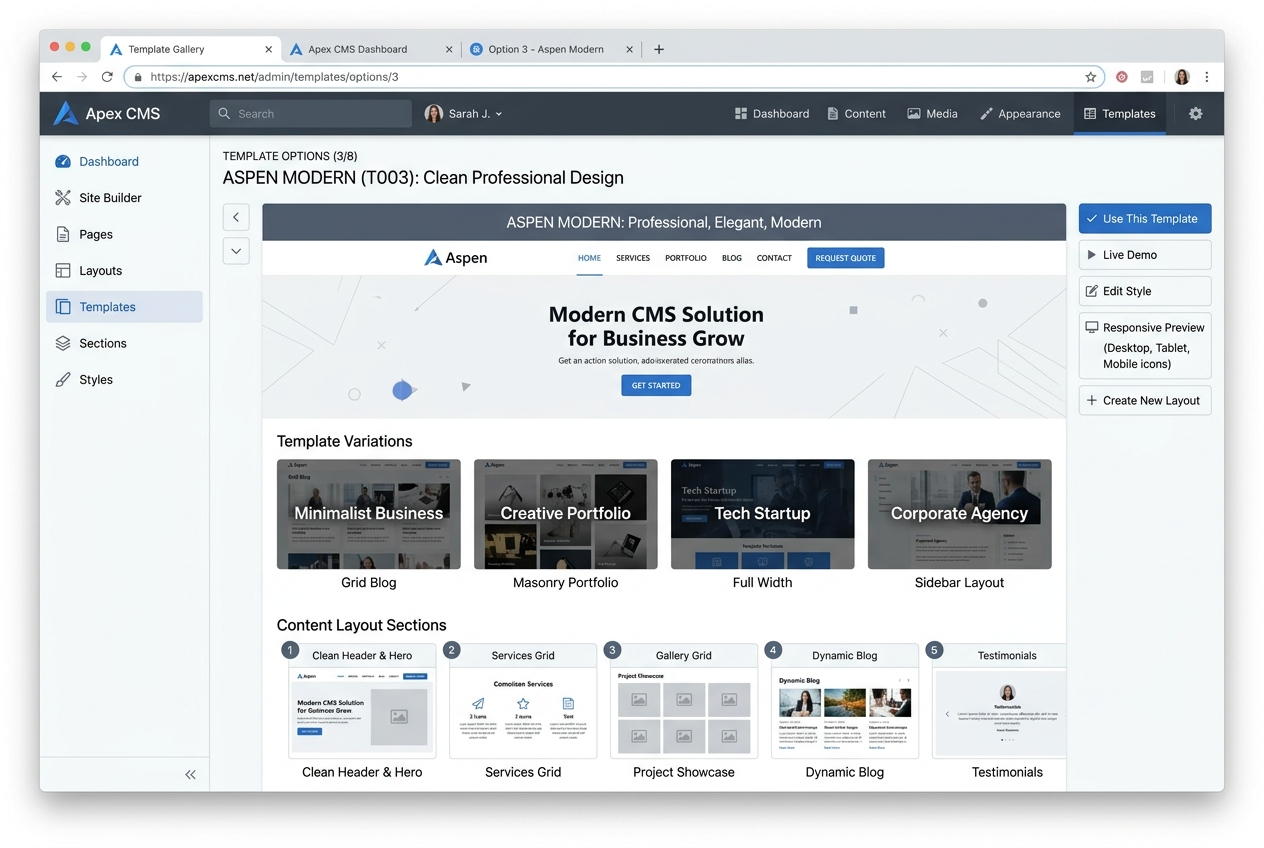The image size is (1264, 848).
Task: Click the Apex CMS logo icon
Action: coord(66,113)
